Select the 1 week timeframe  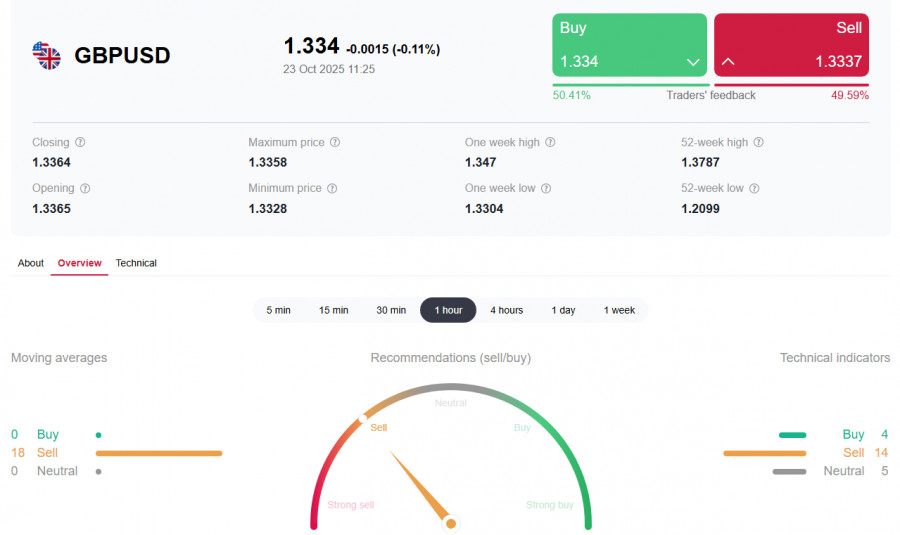click(x=619, y=310)
